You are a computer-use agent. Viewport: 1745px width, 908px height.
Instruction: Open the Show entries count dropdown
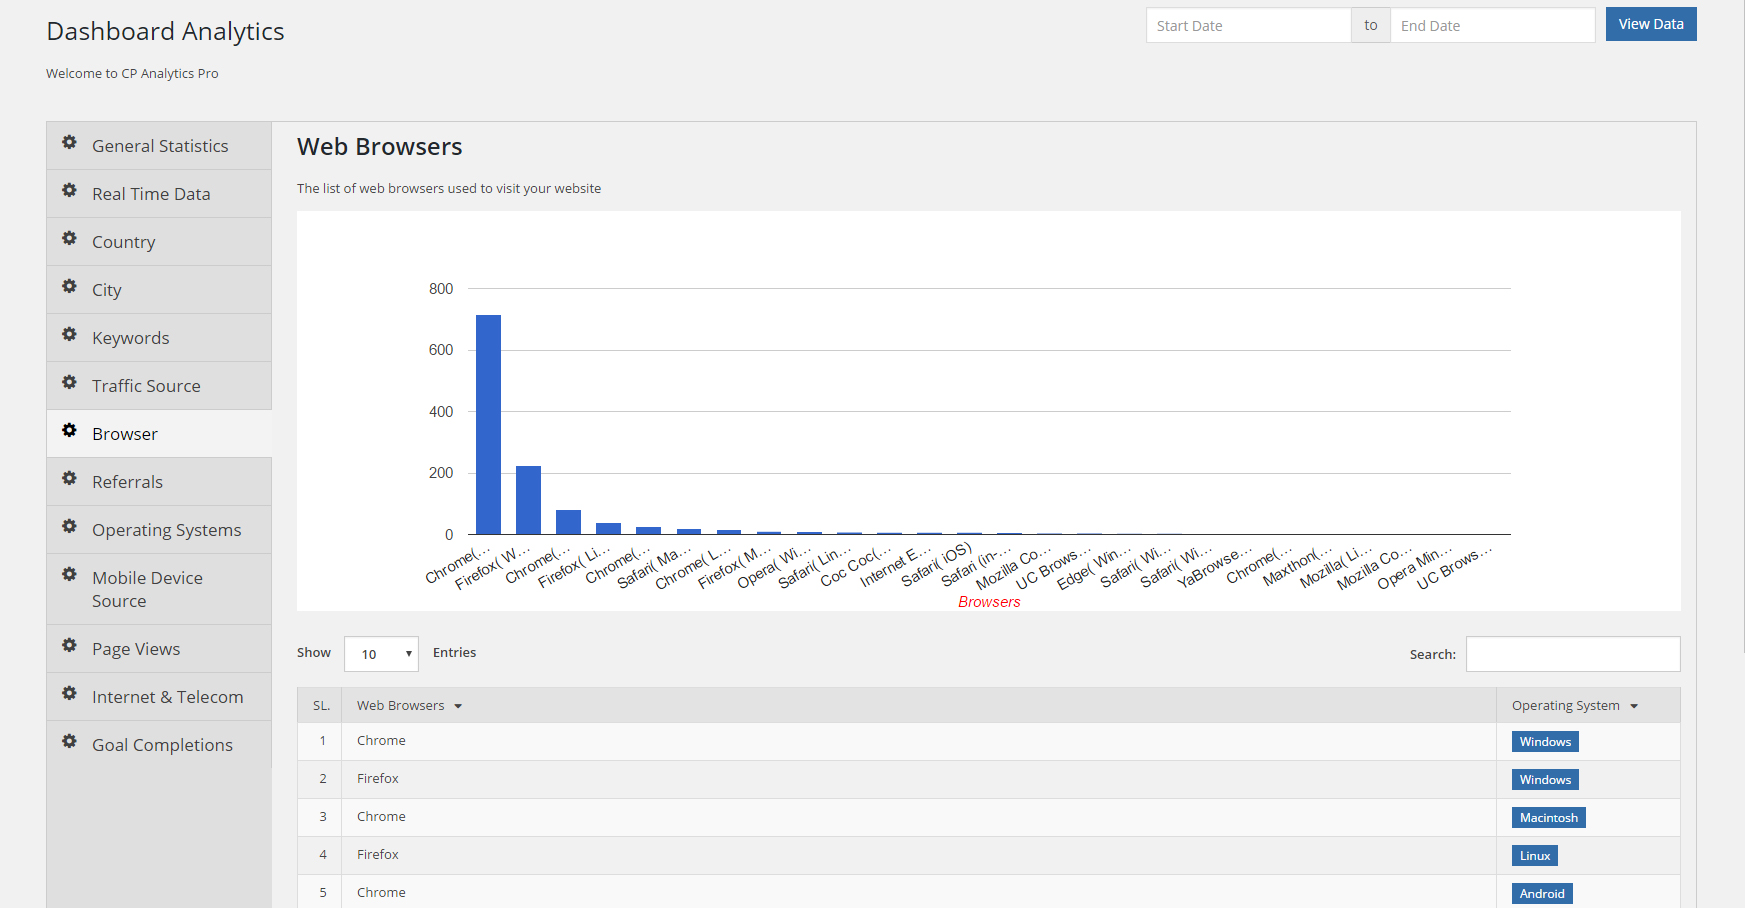(381, 654)
